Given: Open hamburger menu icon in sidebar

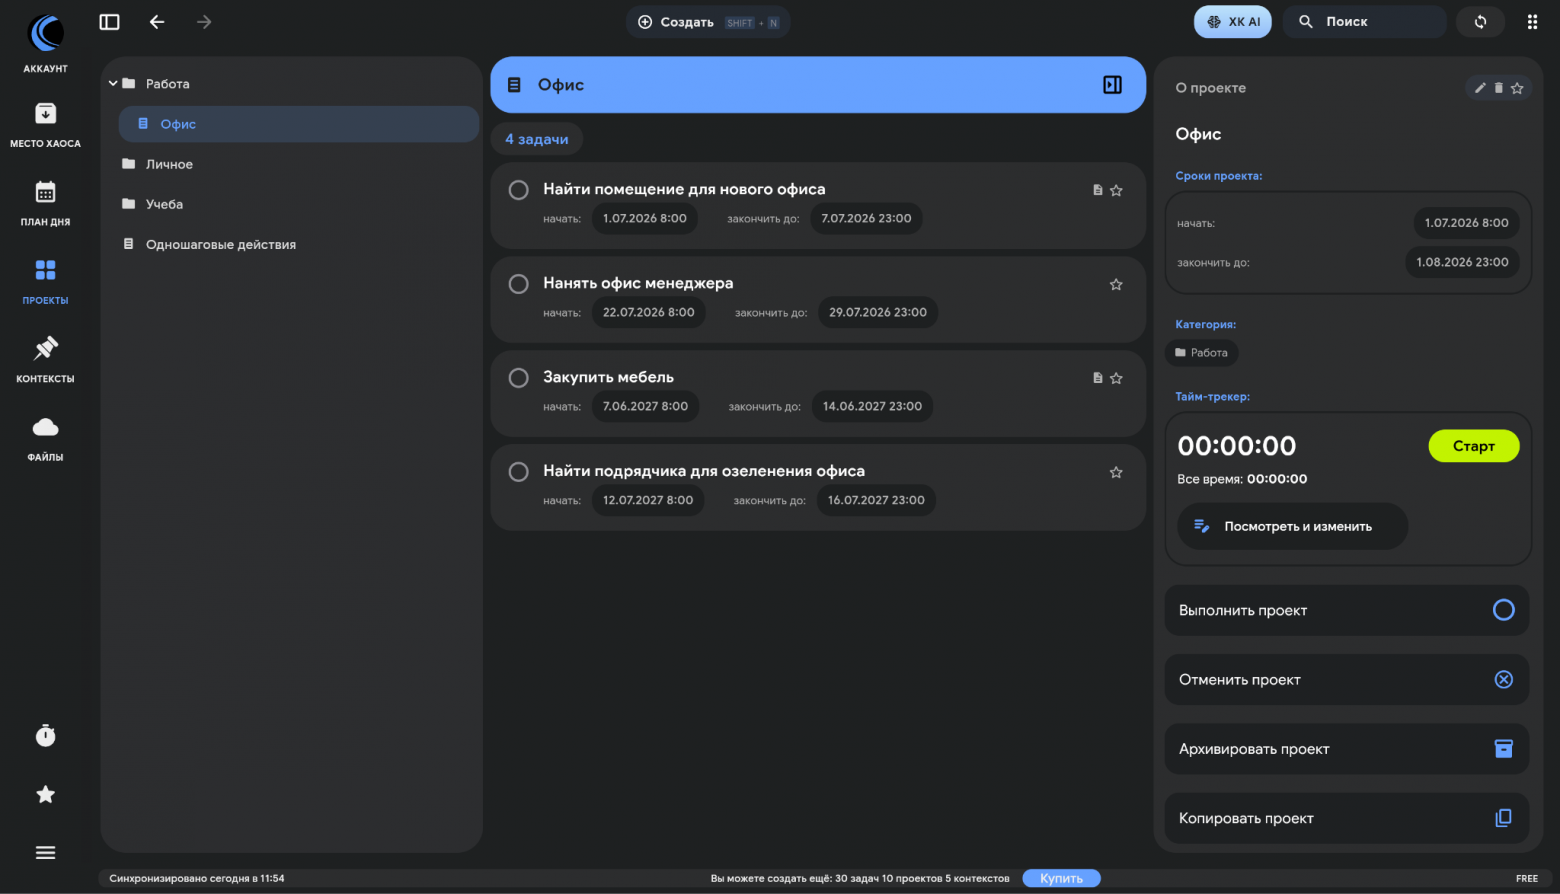Looking at the screenshot, I should (45, 853).
